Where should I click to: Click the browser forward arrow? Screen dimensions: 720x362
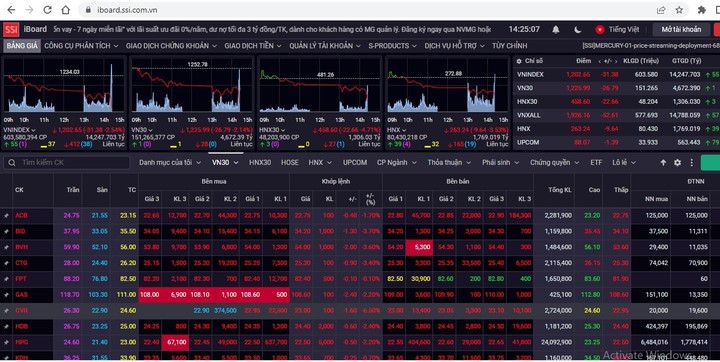pyautogui.click(x=29, y=10)
